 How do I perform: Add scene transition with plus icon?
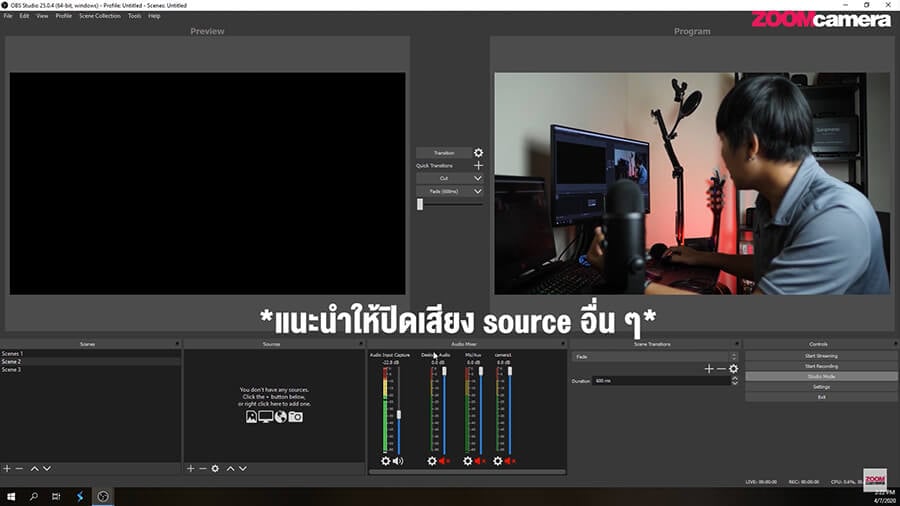coord(709,369)
